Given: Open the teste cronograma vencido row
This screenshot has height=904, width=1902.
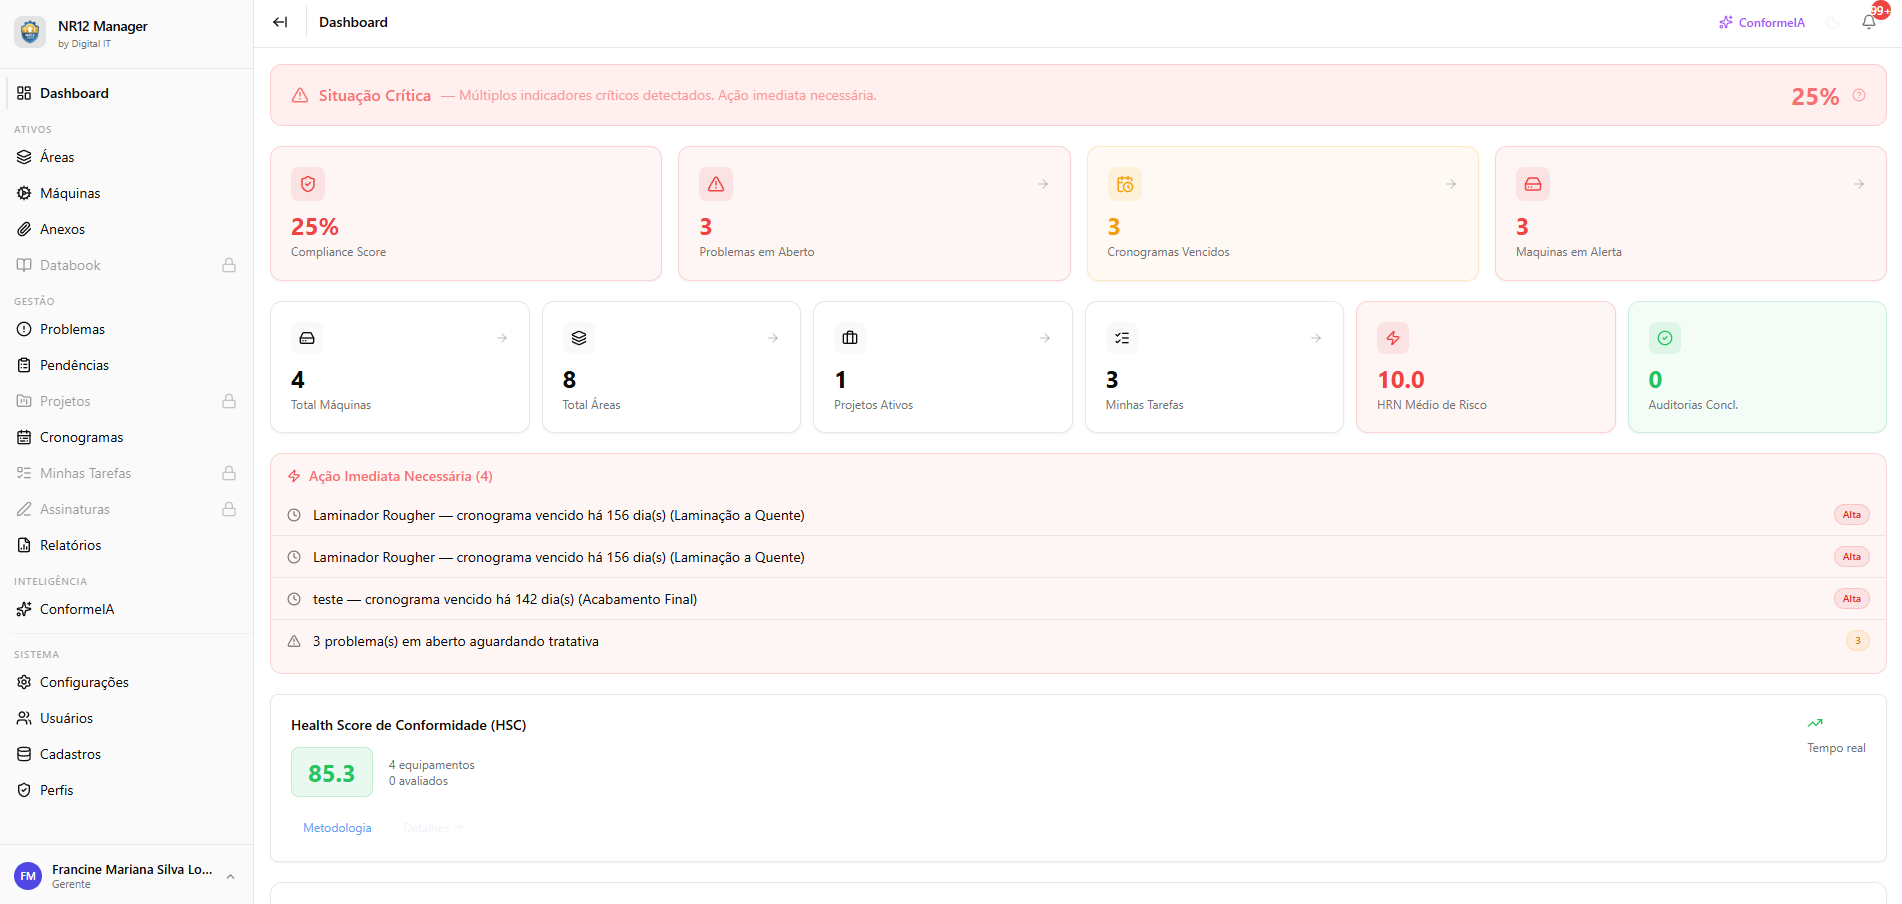Looking at the screenshot, I should pos(1078,599).
